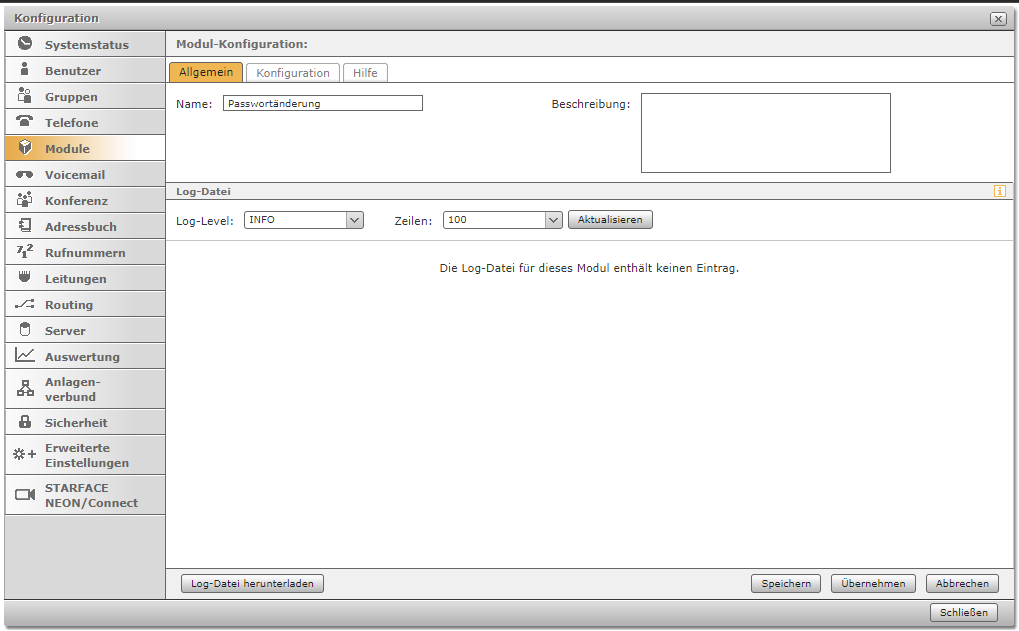Click the Systemstatus clock icon in sidebar
1019x631 pixels.
[x=25, y=44]
